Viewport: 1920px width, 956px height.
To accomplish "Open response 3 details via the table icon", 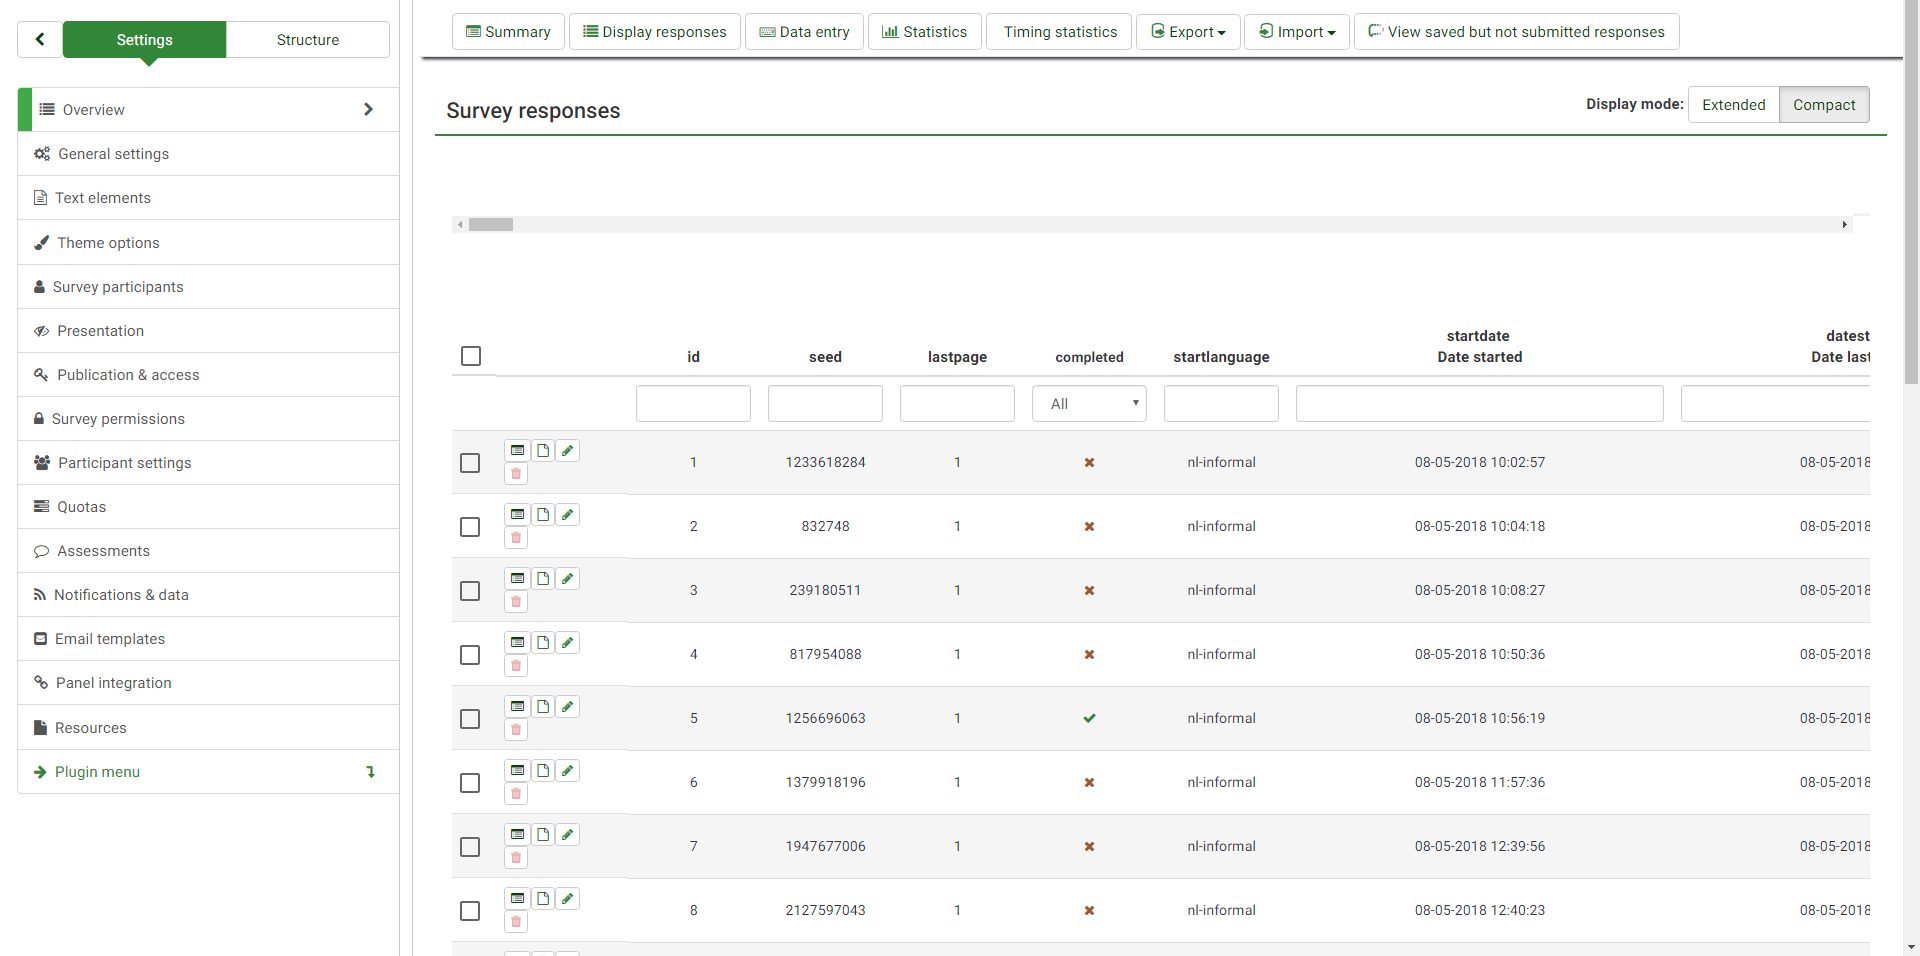I will tap(517, 579).
